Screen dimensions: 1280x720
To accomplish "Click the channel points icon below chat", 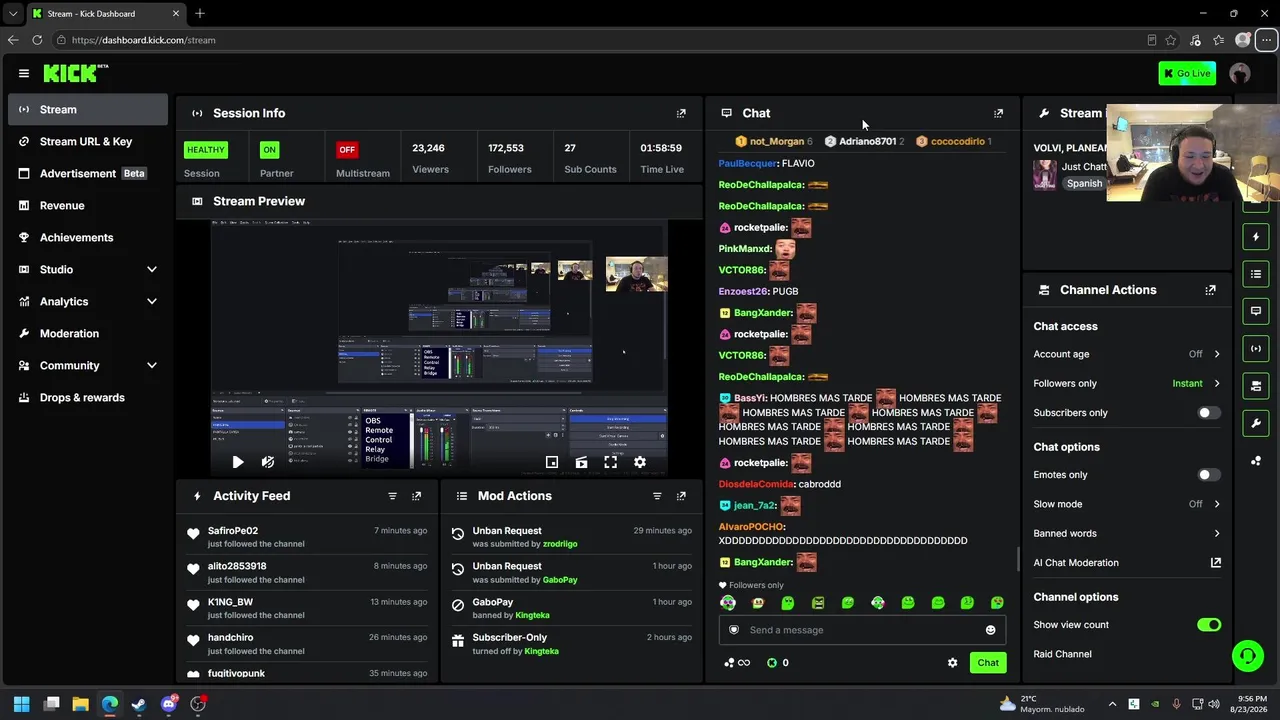I will 772,663.
